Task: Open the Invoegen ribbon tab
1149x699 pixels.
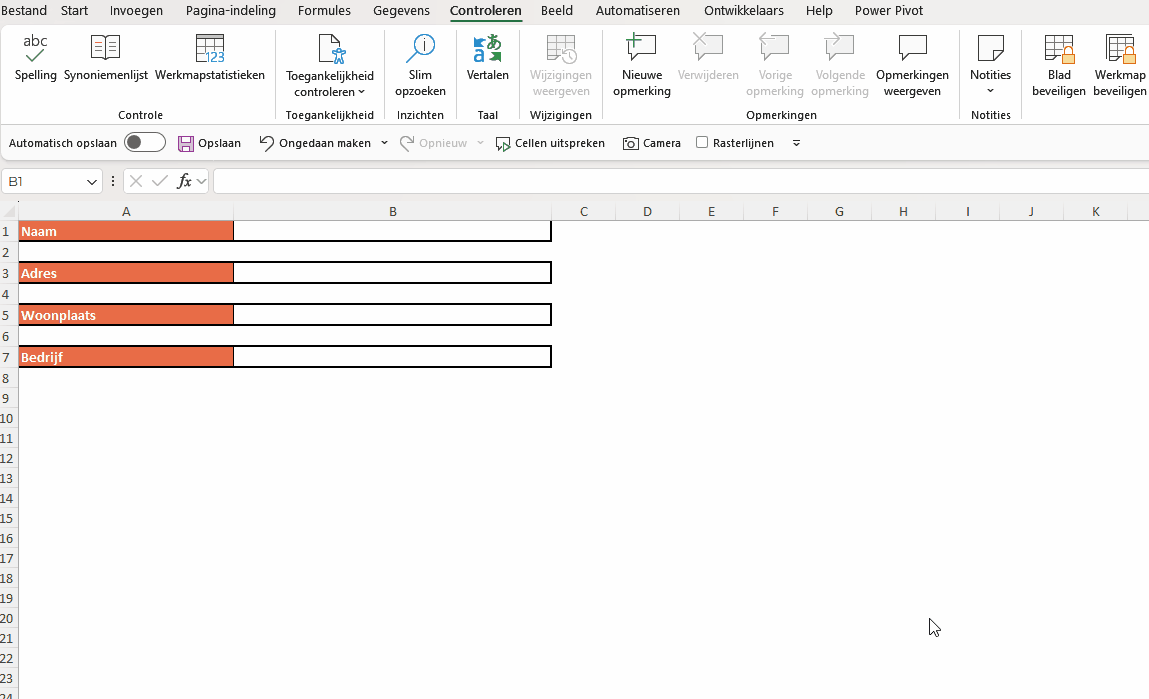Action: click(136, 11)
